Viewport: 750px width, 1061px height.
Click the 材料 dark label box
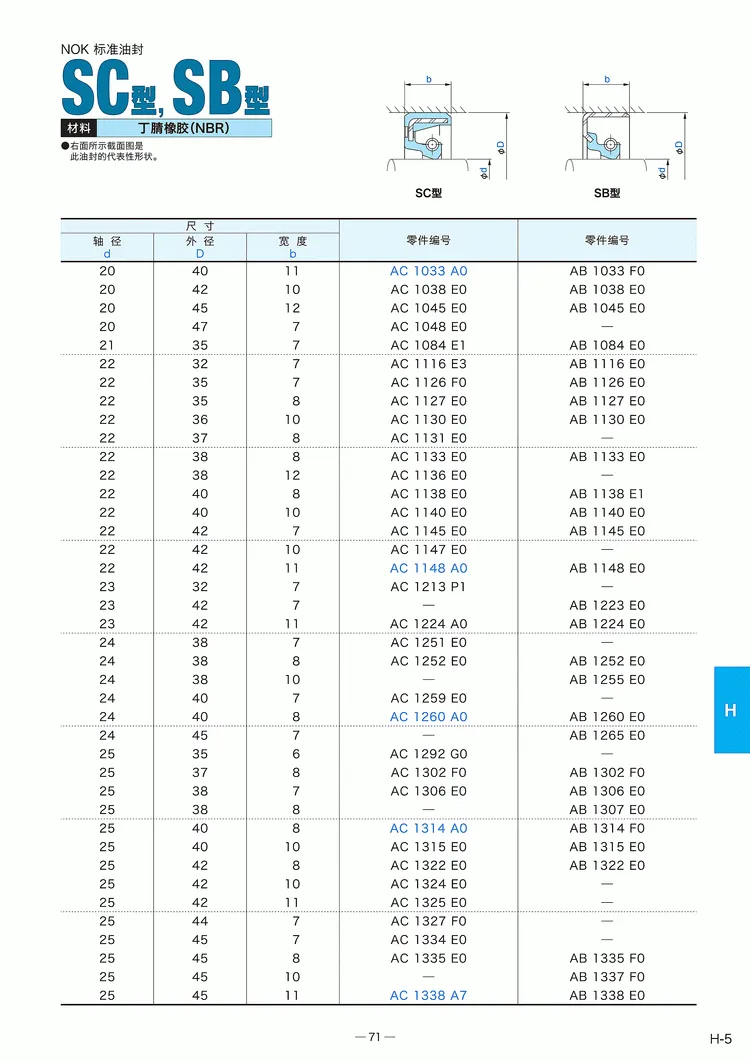(x=79, y=128)
